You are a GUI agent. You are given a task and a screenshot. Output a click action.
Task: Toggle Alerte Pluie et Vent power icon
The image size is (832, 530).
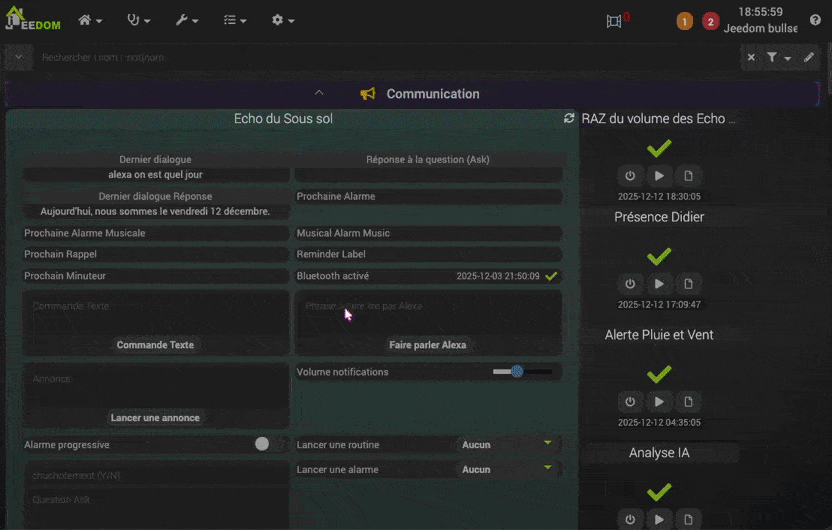(630, 402)
